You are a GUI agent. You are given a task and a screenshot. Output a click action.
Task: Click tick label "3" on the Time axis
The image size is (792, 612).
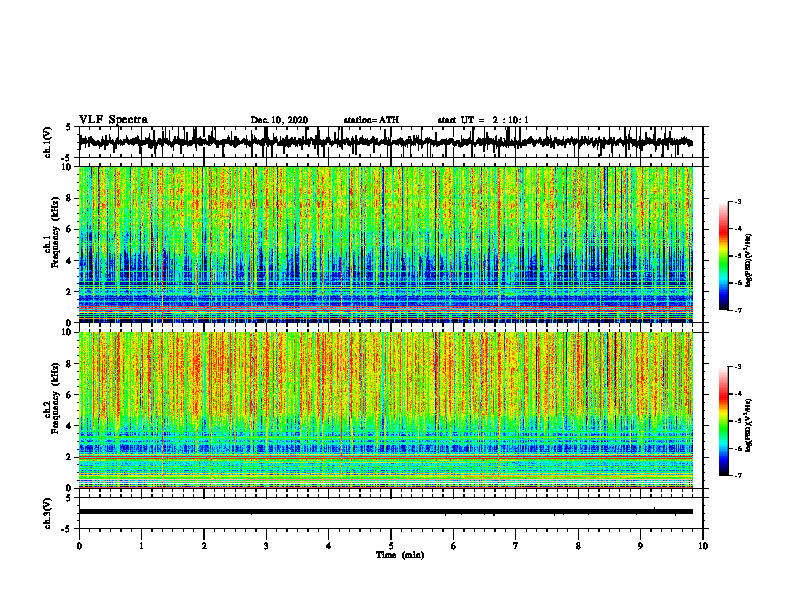pos(266,546)
